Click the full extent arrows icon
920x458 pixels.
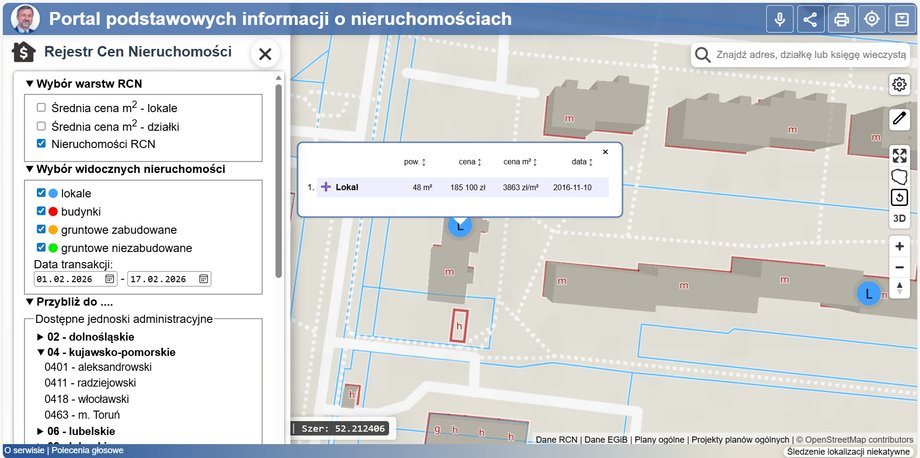pyautogui.click(x=899, y=155)
